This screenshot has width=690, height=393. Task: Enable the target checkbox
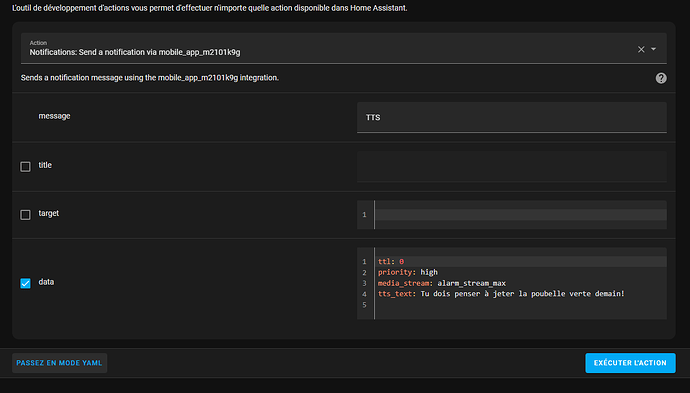click(26, 214)
